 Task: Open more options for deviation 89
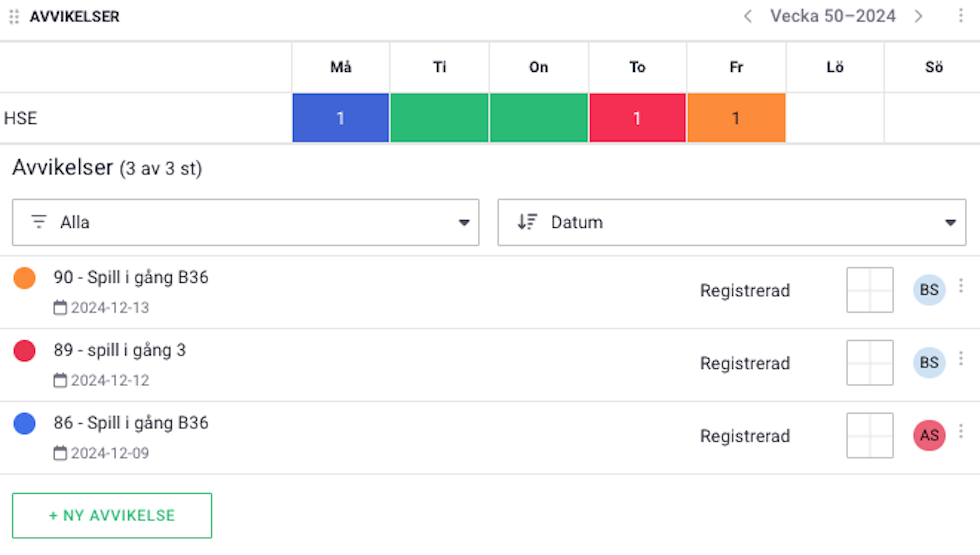click(961, 359)
